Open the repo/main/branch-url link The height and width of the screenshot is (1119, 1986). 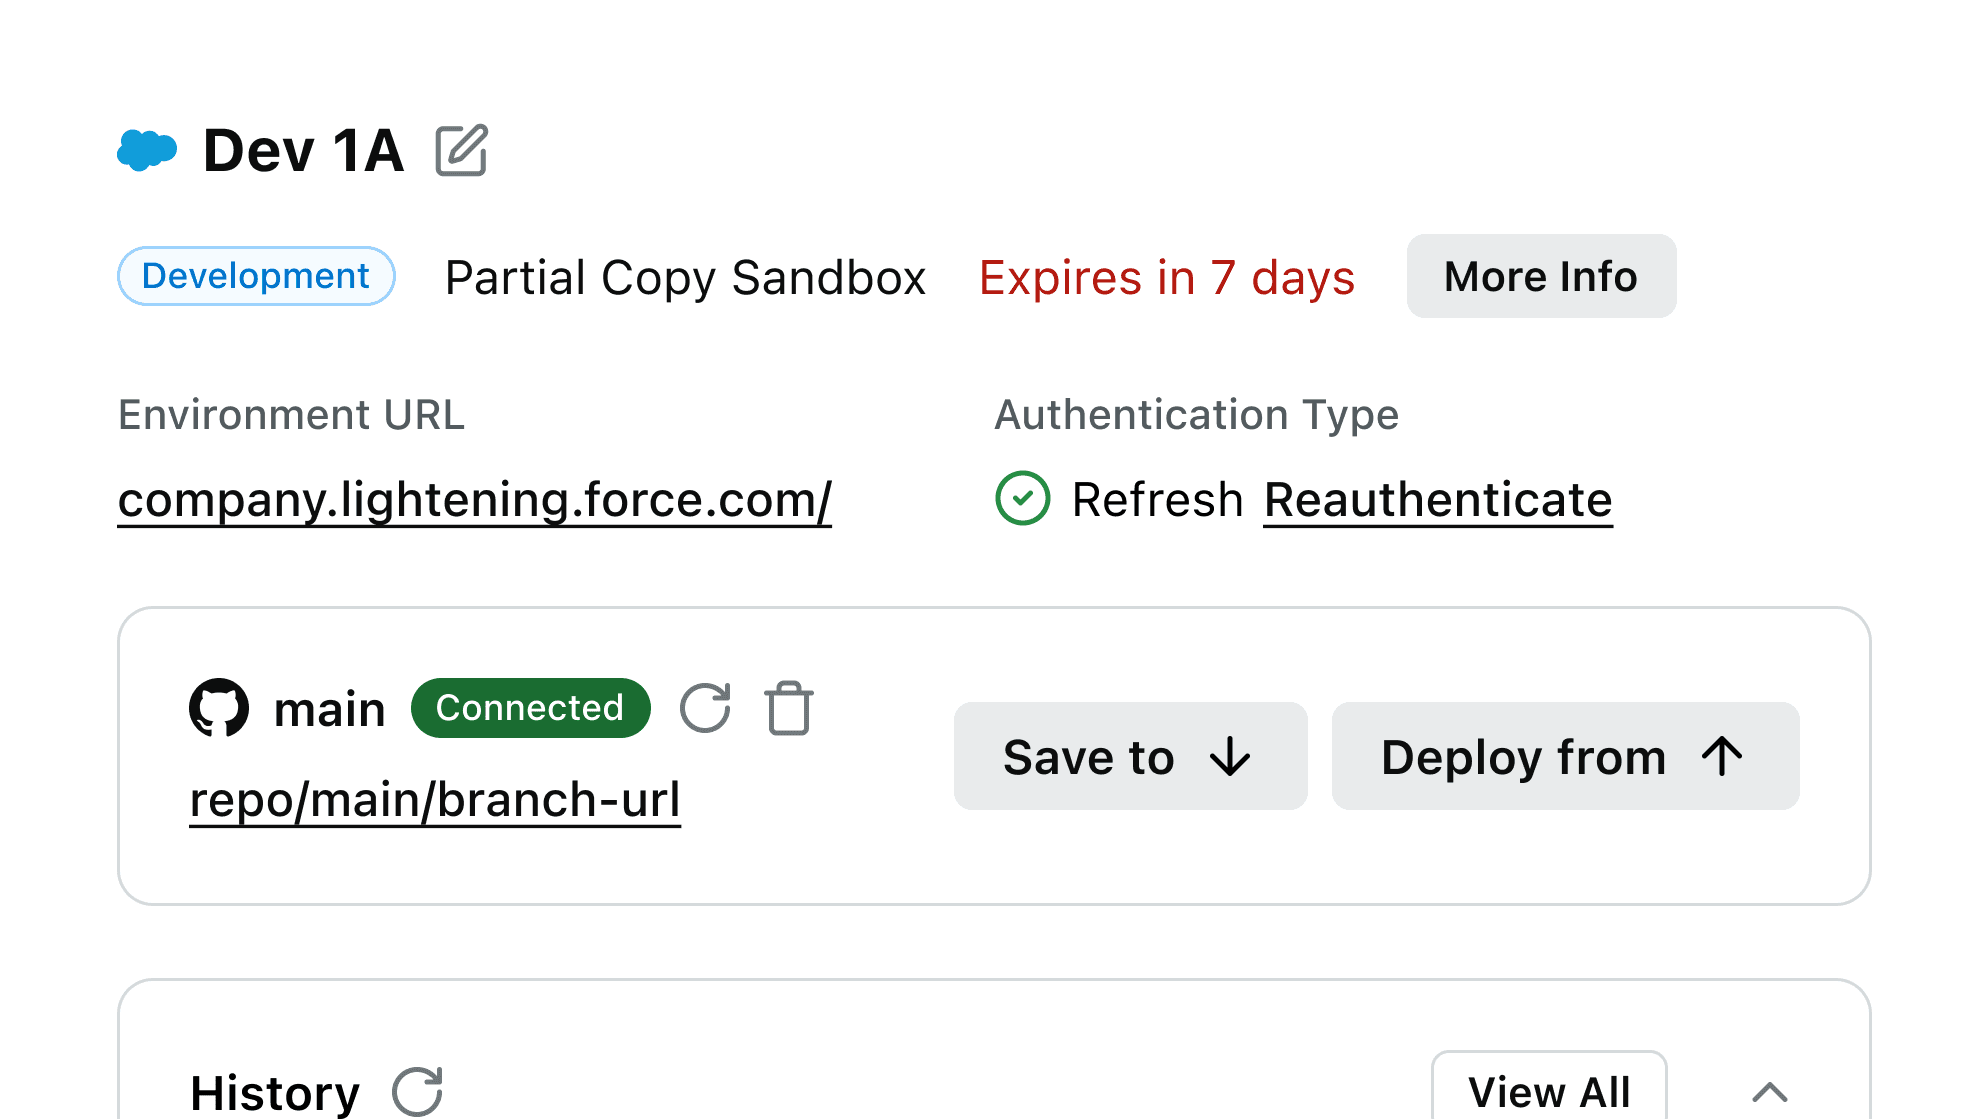[x=434, y=799]
